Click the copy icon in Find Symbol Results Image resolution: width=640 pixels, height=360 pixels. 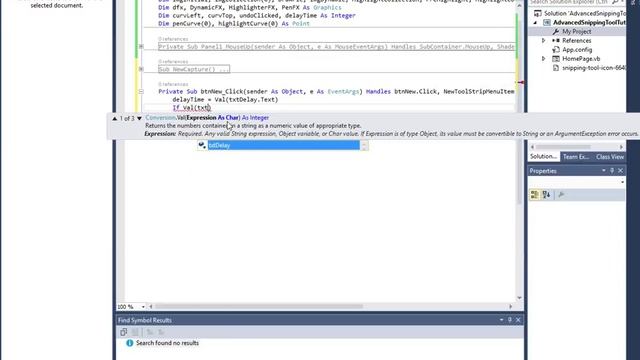[123, 332]
